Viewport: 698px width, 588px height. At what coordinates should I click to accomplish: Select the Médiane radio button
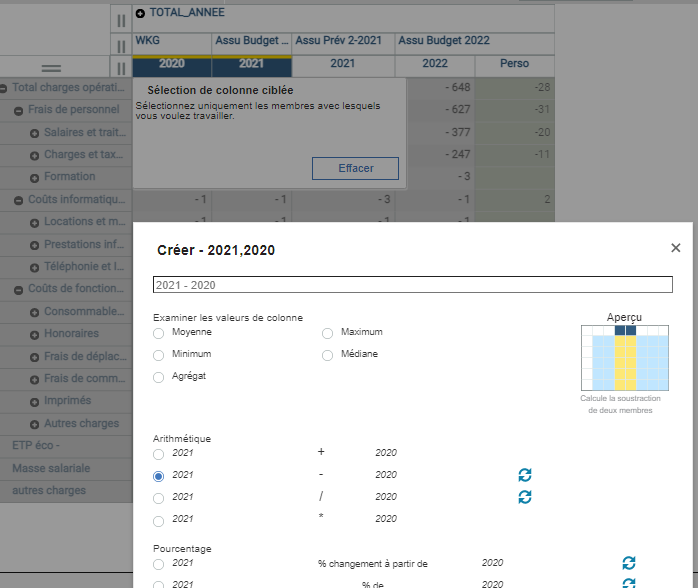pos(328,354)
